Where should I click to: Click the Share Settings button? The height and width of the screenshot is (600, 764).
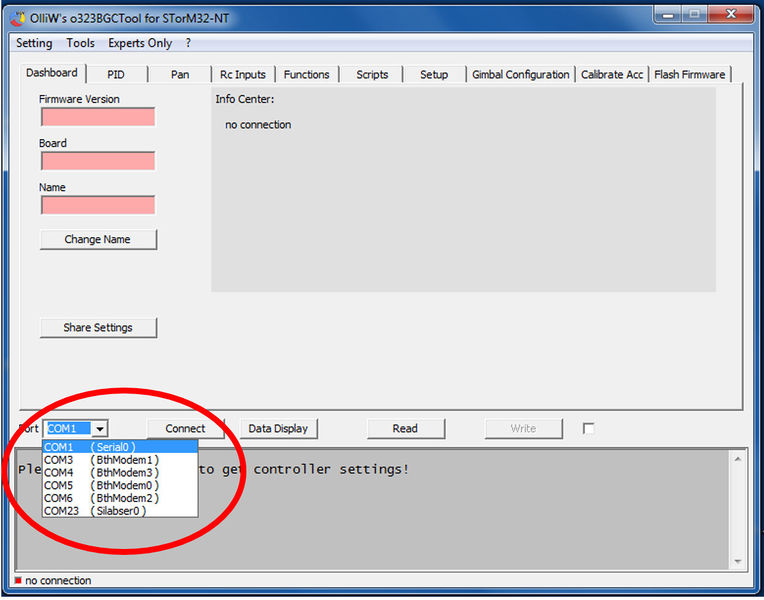click(98, 328)
